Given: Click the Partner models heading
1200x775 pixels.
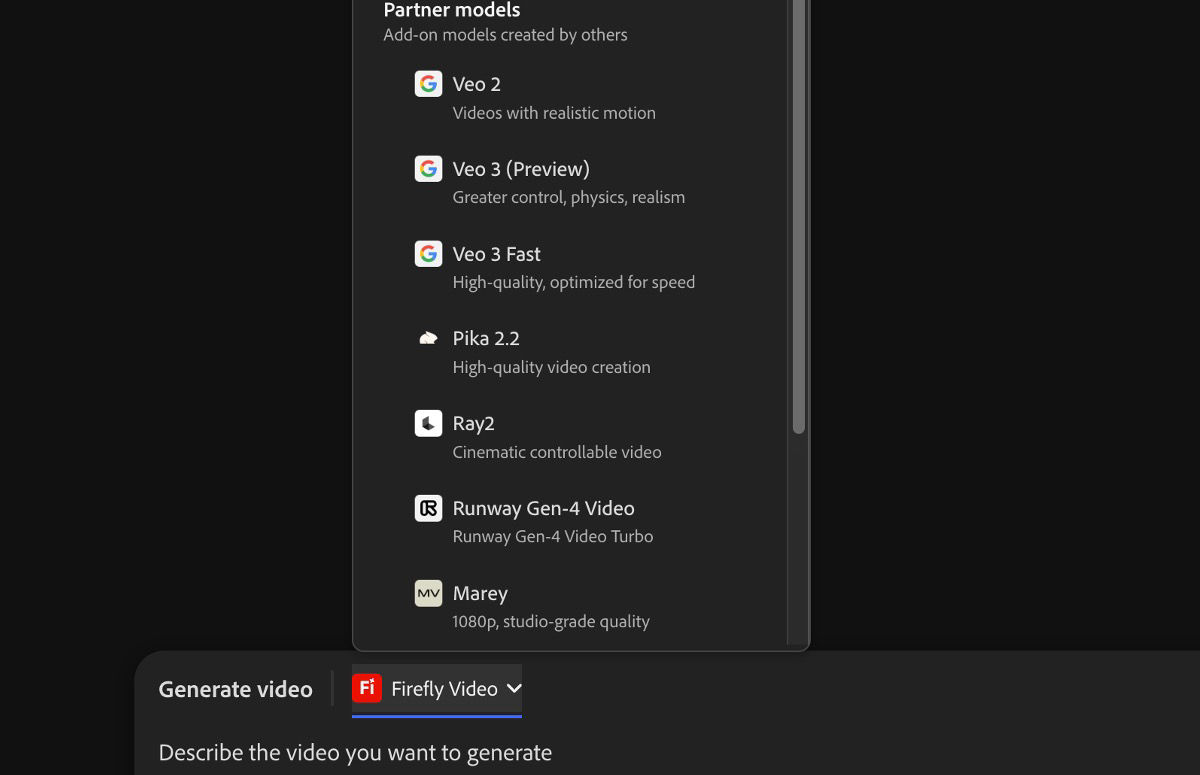Looking at the screenshot, I should pyautogui.click(x=452, y=10).
